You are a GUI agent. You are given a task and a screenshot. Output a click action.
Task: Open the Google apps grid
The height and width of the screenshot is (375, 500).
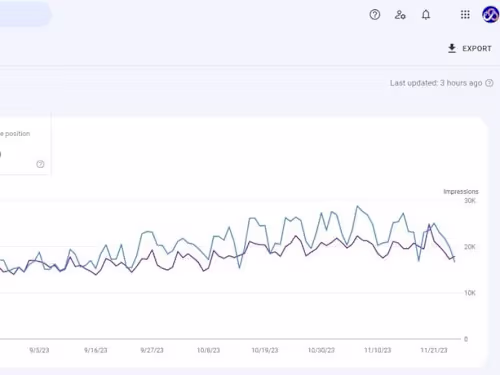[465, 15]
